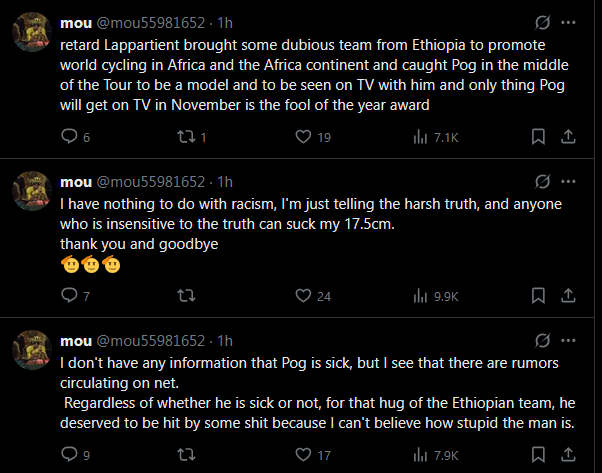Image resolution: width=602 pixels, height=473 pixels.
Task: Reply to the third tweet with 9 replies
Action: point(69,455)
